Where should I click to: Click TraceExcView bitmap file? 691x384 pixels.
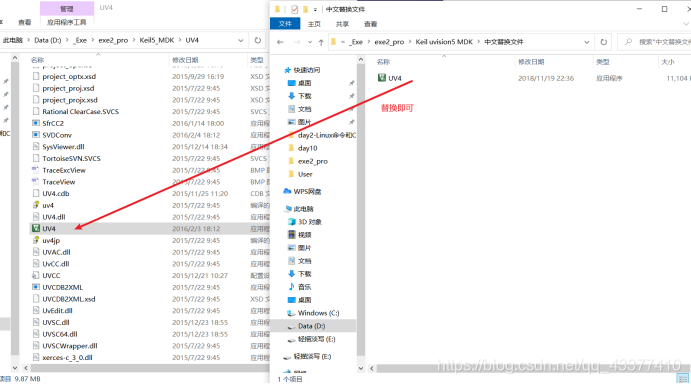(64, 170)
